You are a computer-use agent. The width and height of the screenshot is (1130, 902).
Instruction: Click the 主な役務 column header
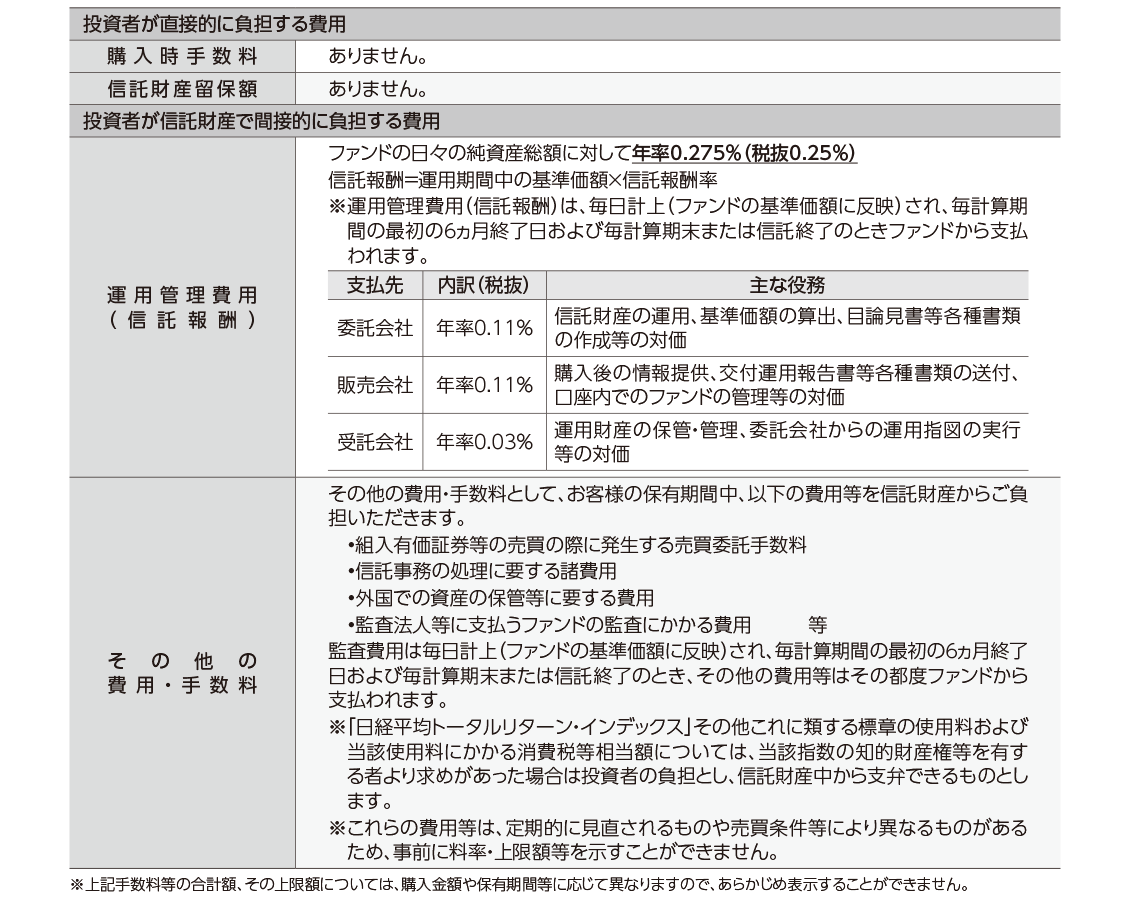click(x=787, y=285)
